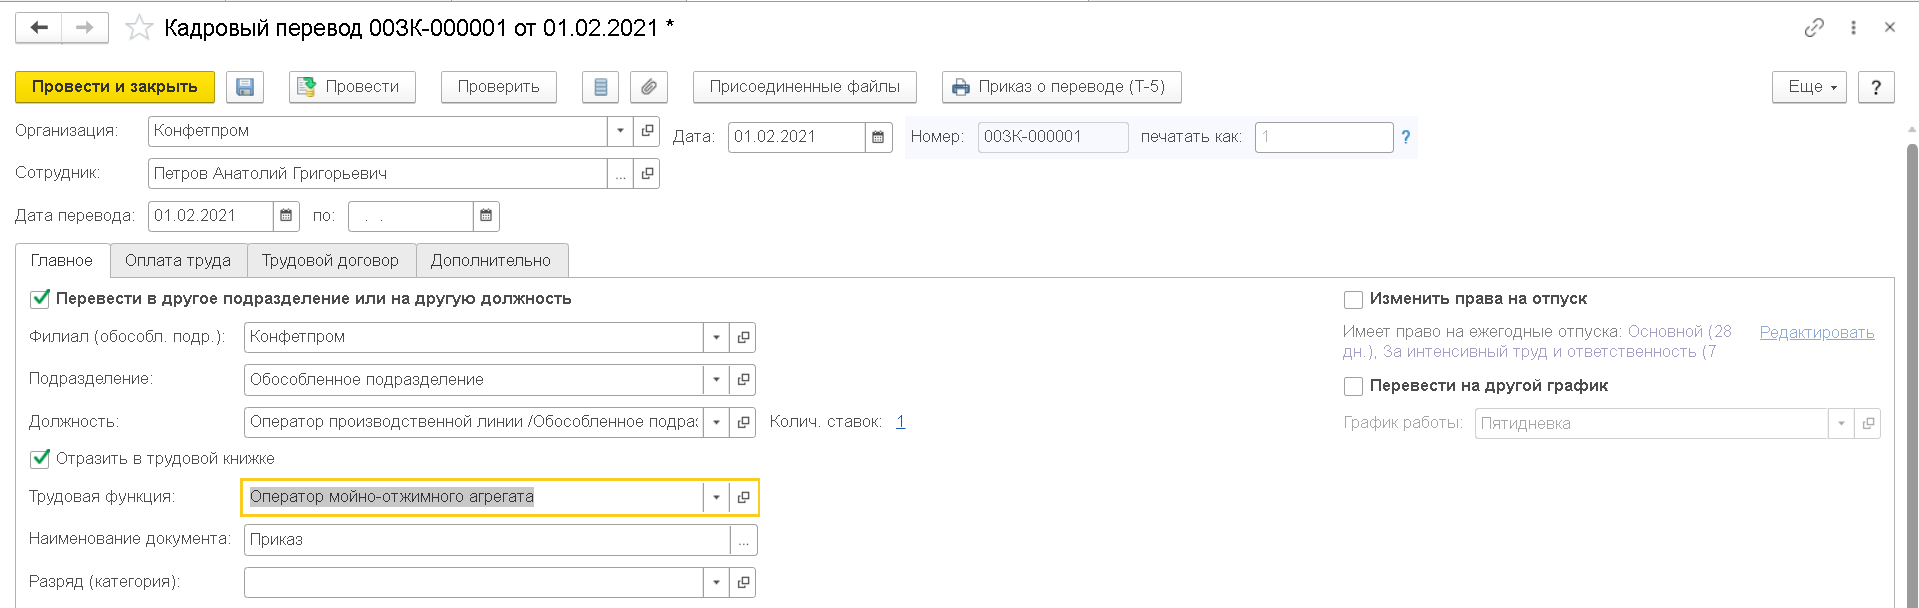Click the Редактировать vacation link

coord(1816,332)
